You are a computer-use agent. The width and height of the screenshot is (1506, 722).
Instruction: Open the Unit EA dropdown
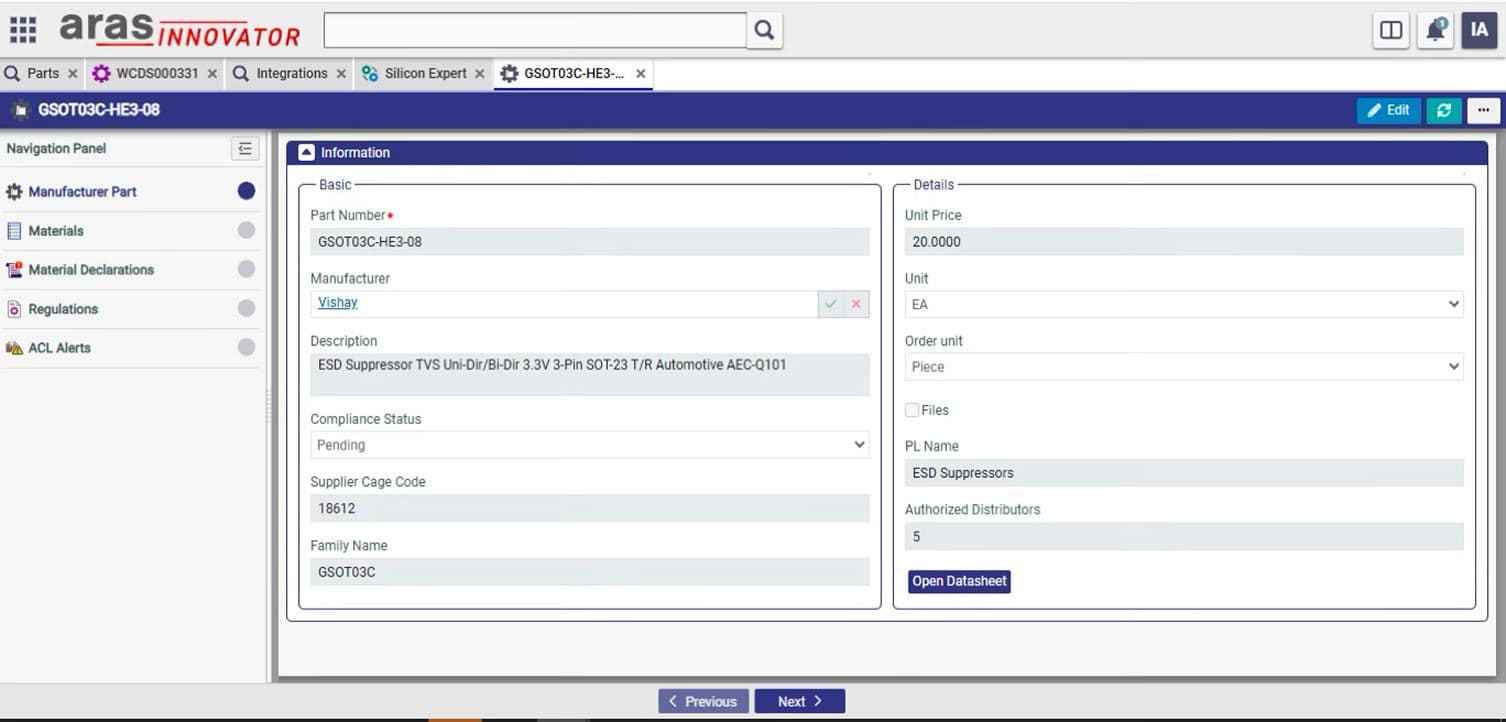(1184, 304)
